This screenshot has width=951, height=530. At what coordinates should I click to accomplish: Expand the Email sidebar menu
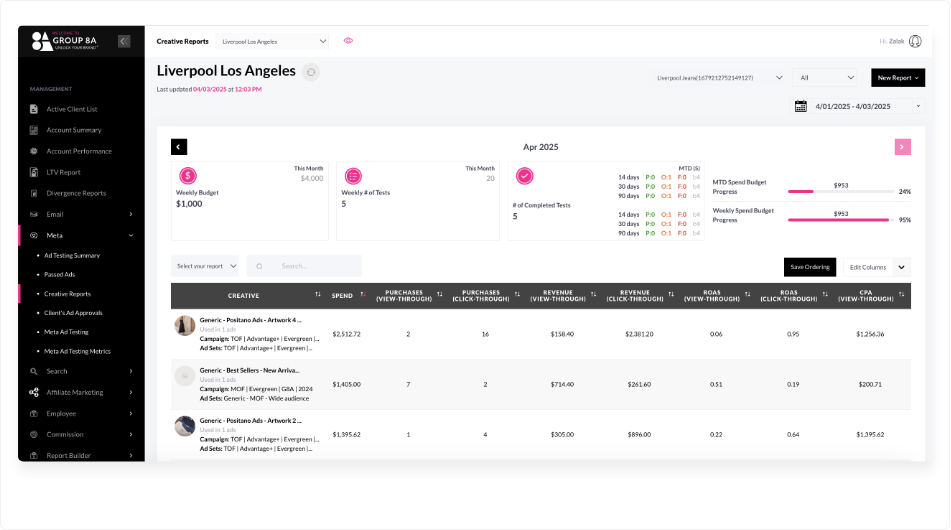[x=131, y=214]
